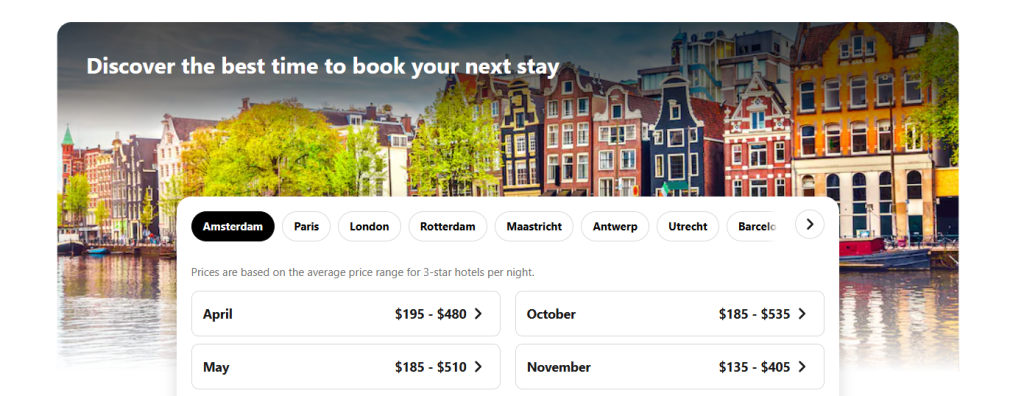Click chevron beside October price range

click(802, 314)
